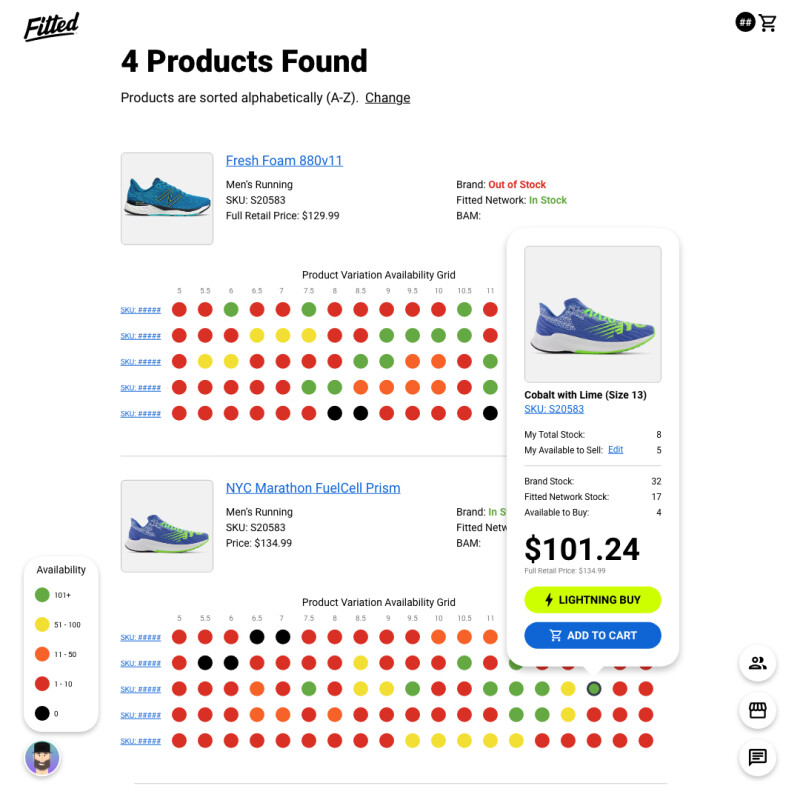Click the bearded user avatar
The image size is (800, 800).
[42, 758]
